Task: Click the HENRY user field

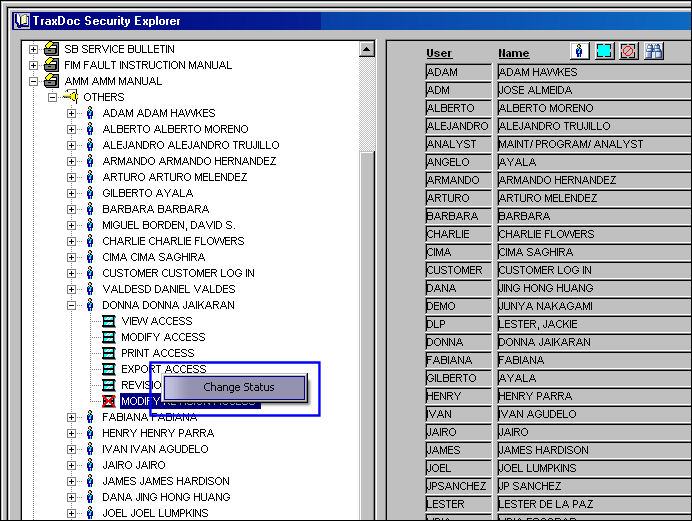Action: tap(459, 396)
